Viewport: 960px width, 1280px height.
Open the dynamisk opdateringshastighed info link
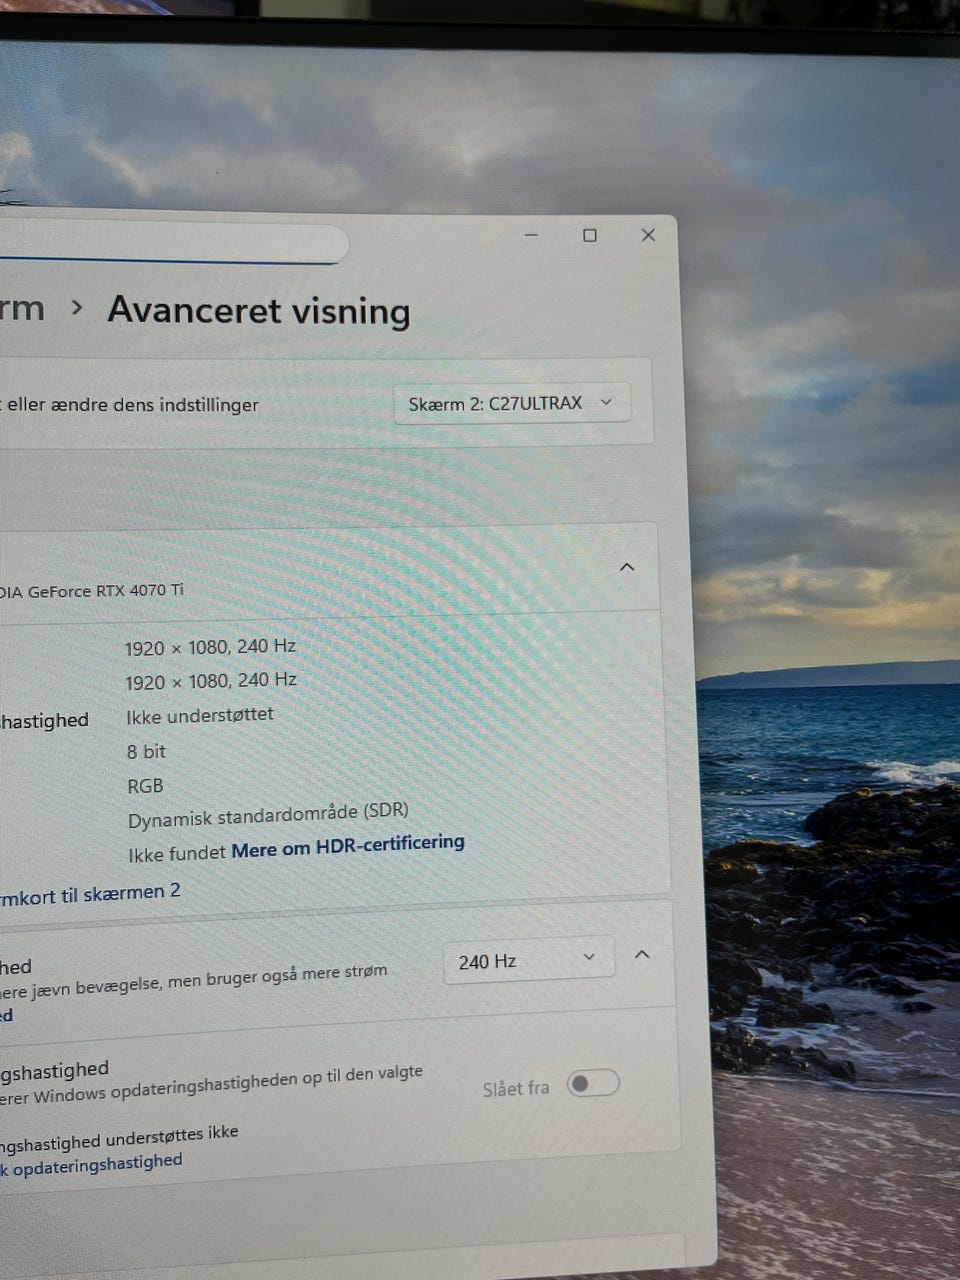click(x=91, y=1166)
